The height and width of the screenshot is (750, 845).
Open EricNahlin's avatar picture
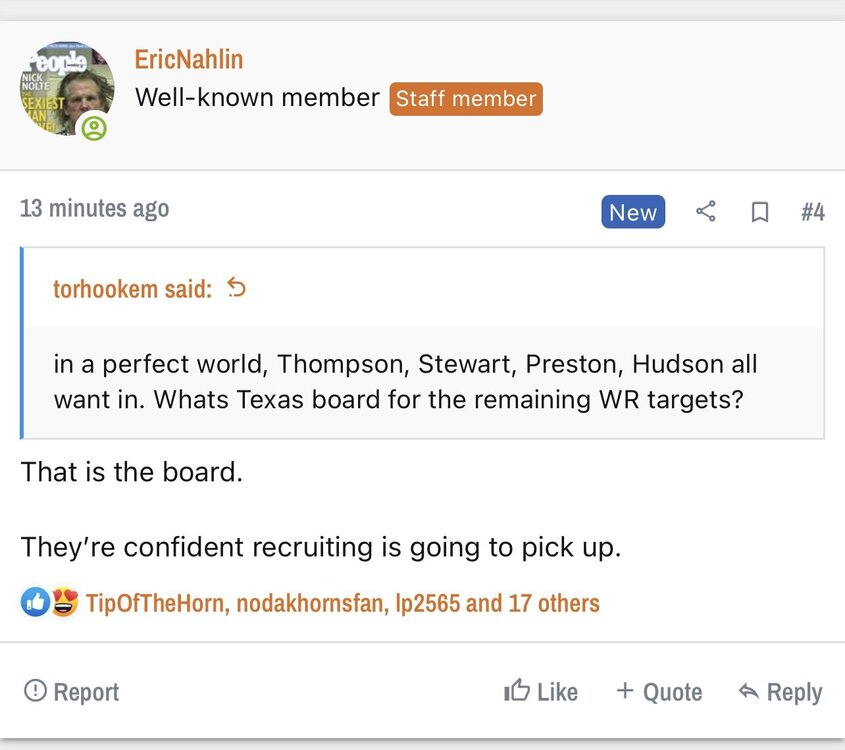pos(65,88)
